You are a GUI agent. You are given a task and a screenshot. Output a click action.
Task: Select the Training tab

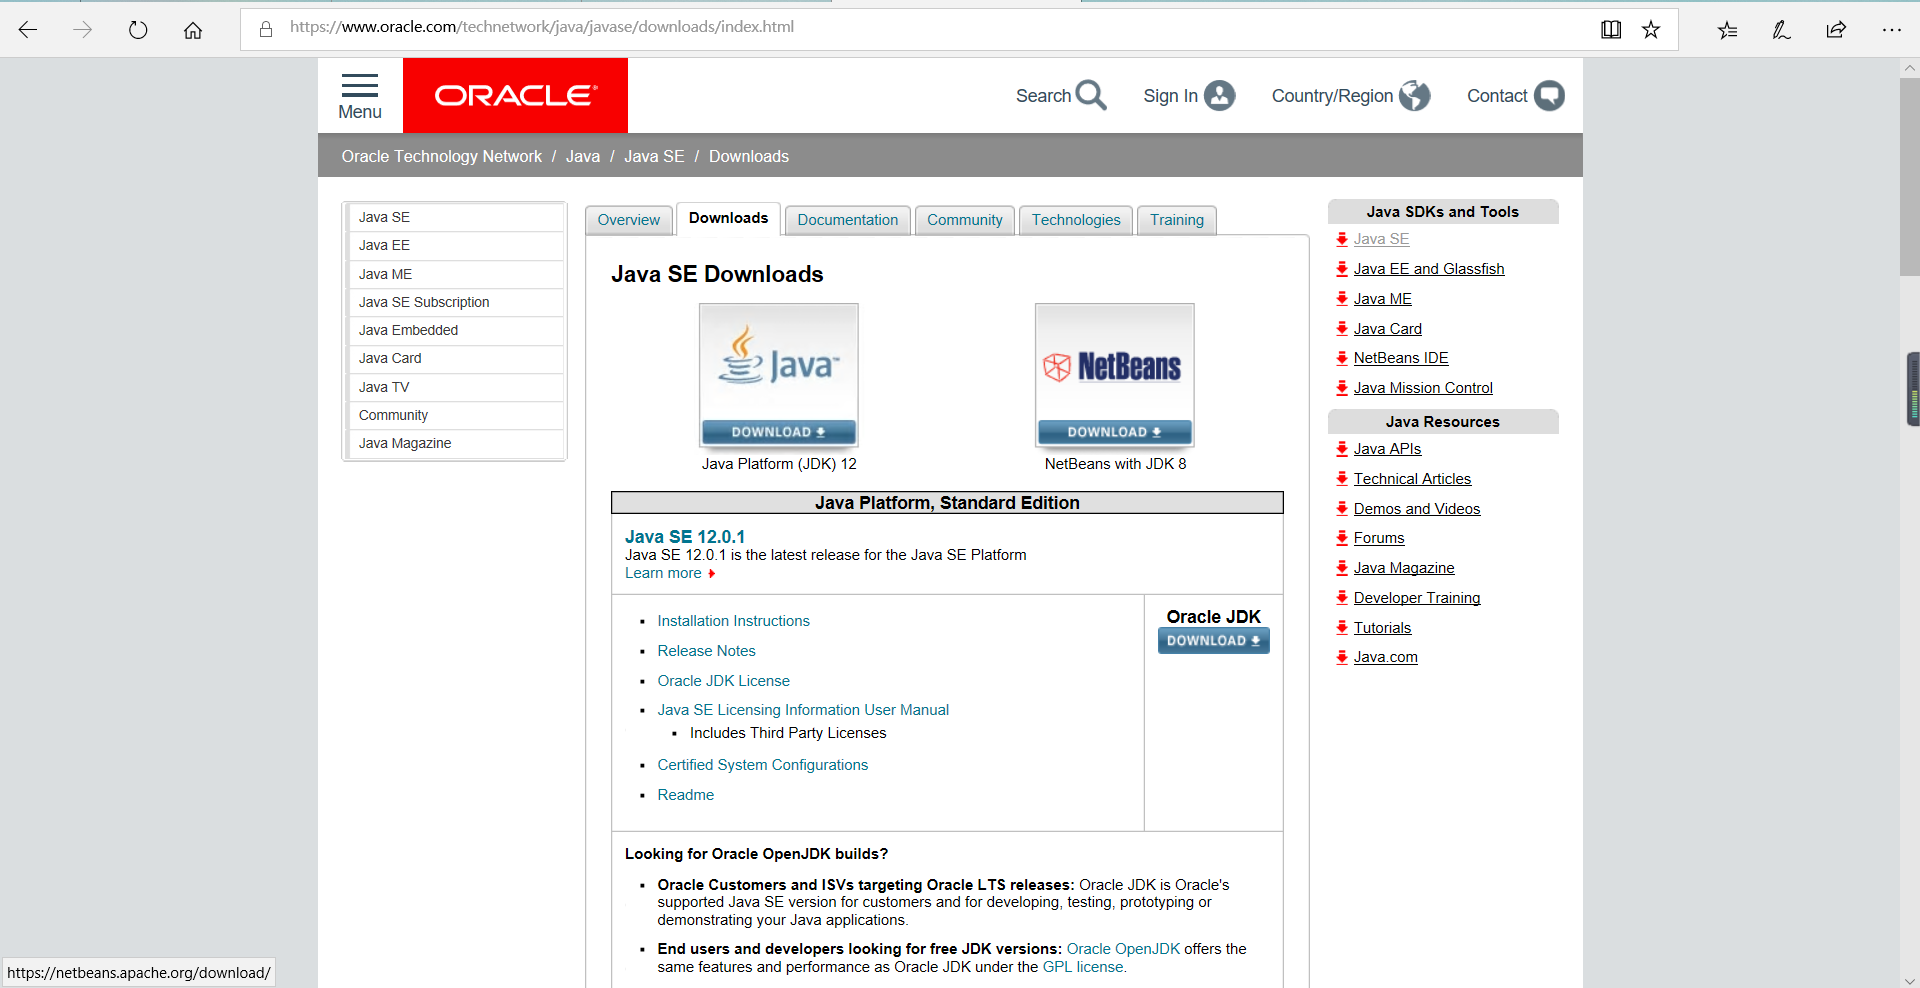pyautogui.click(x=1177, y=220)
